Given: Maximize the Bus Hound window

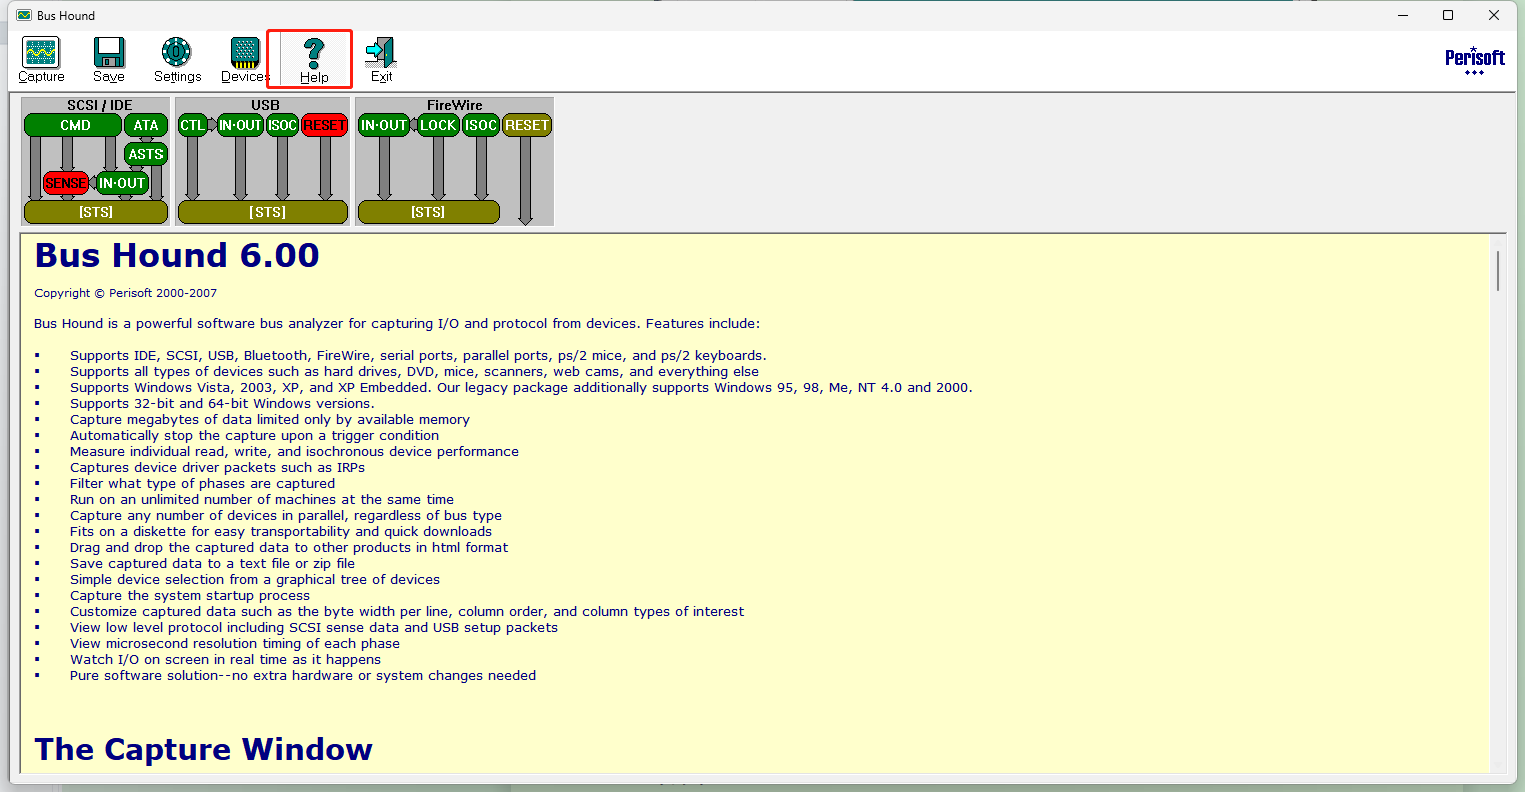Looking at the screenshot, I should point(1448,15).
